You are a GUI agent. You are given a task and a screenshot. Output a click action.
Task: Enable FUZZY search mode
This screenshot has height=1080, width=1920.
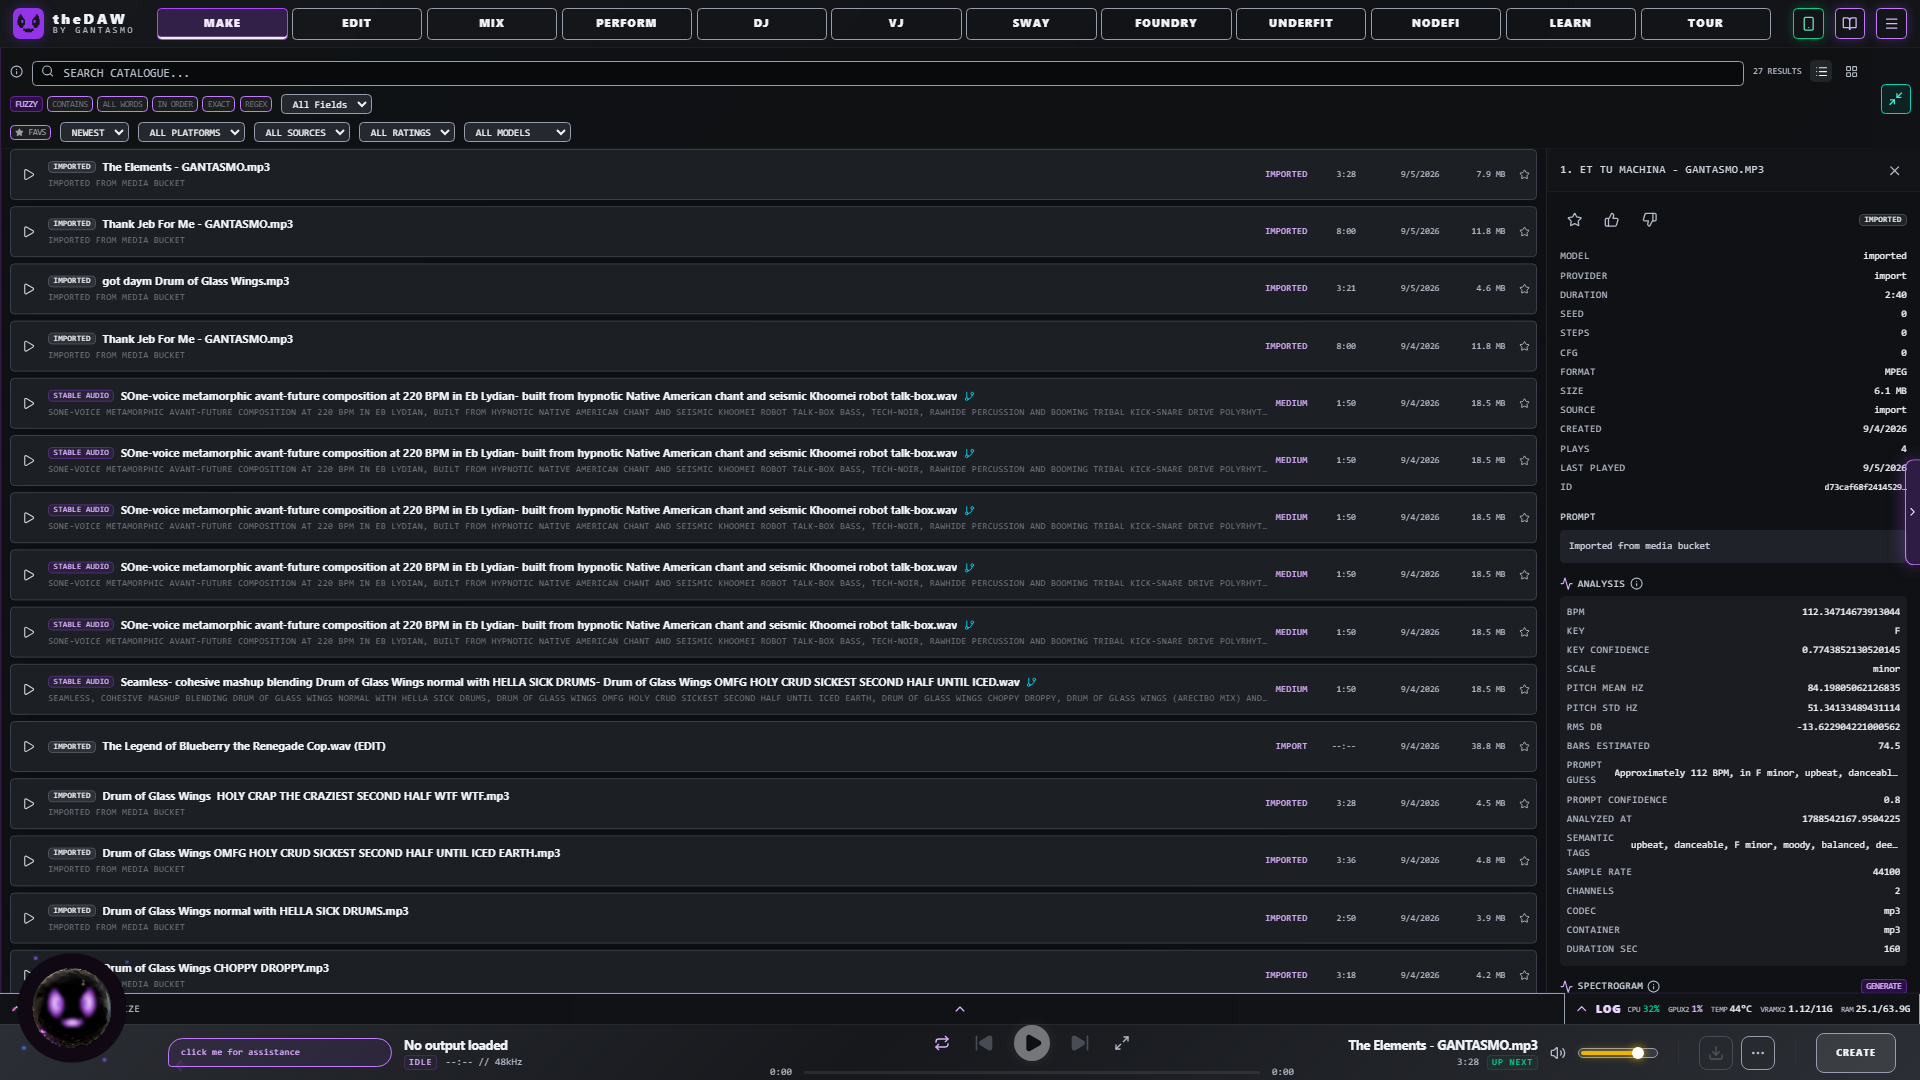(x=26, y=104)
